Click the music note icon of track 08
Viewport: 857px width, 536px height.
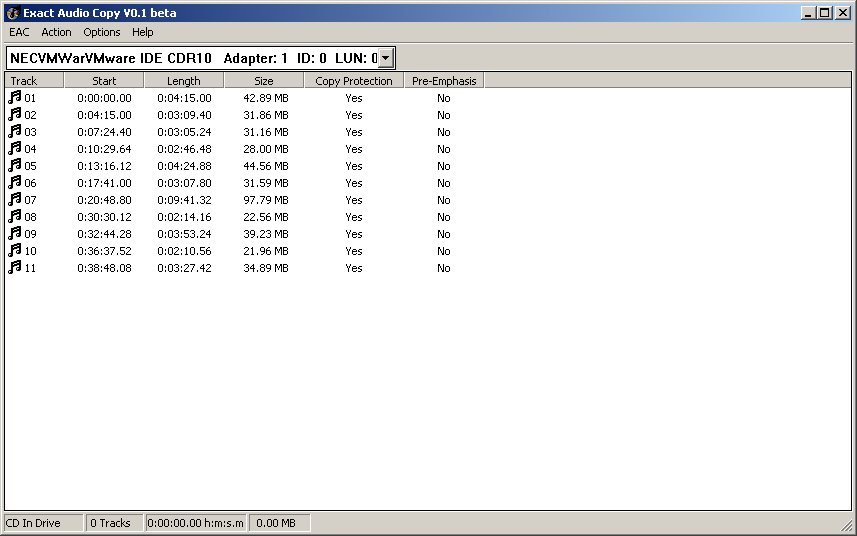15,216
